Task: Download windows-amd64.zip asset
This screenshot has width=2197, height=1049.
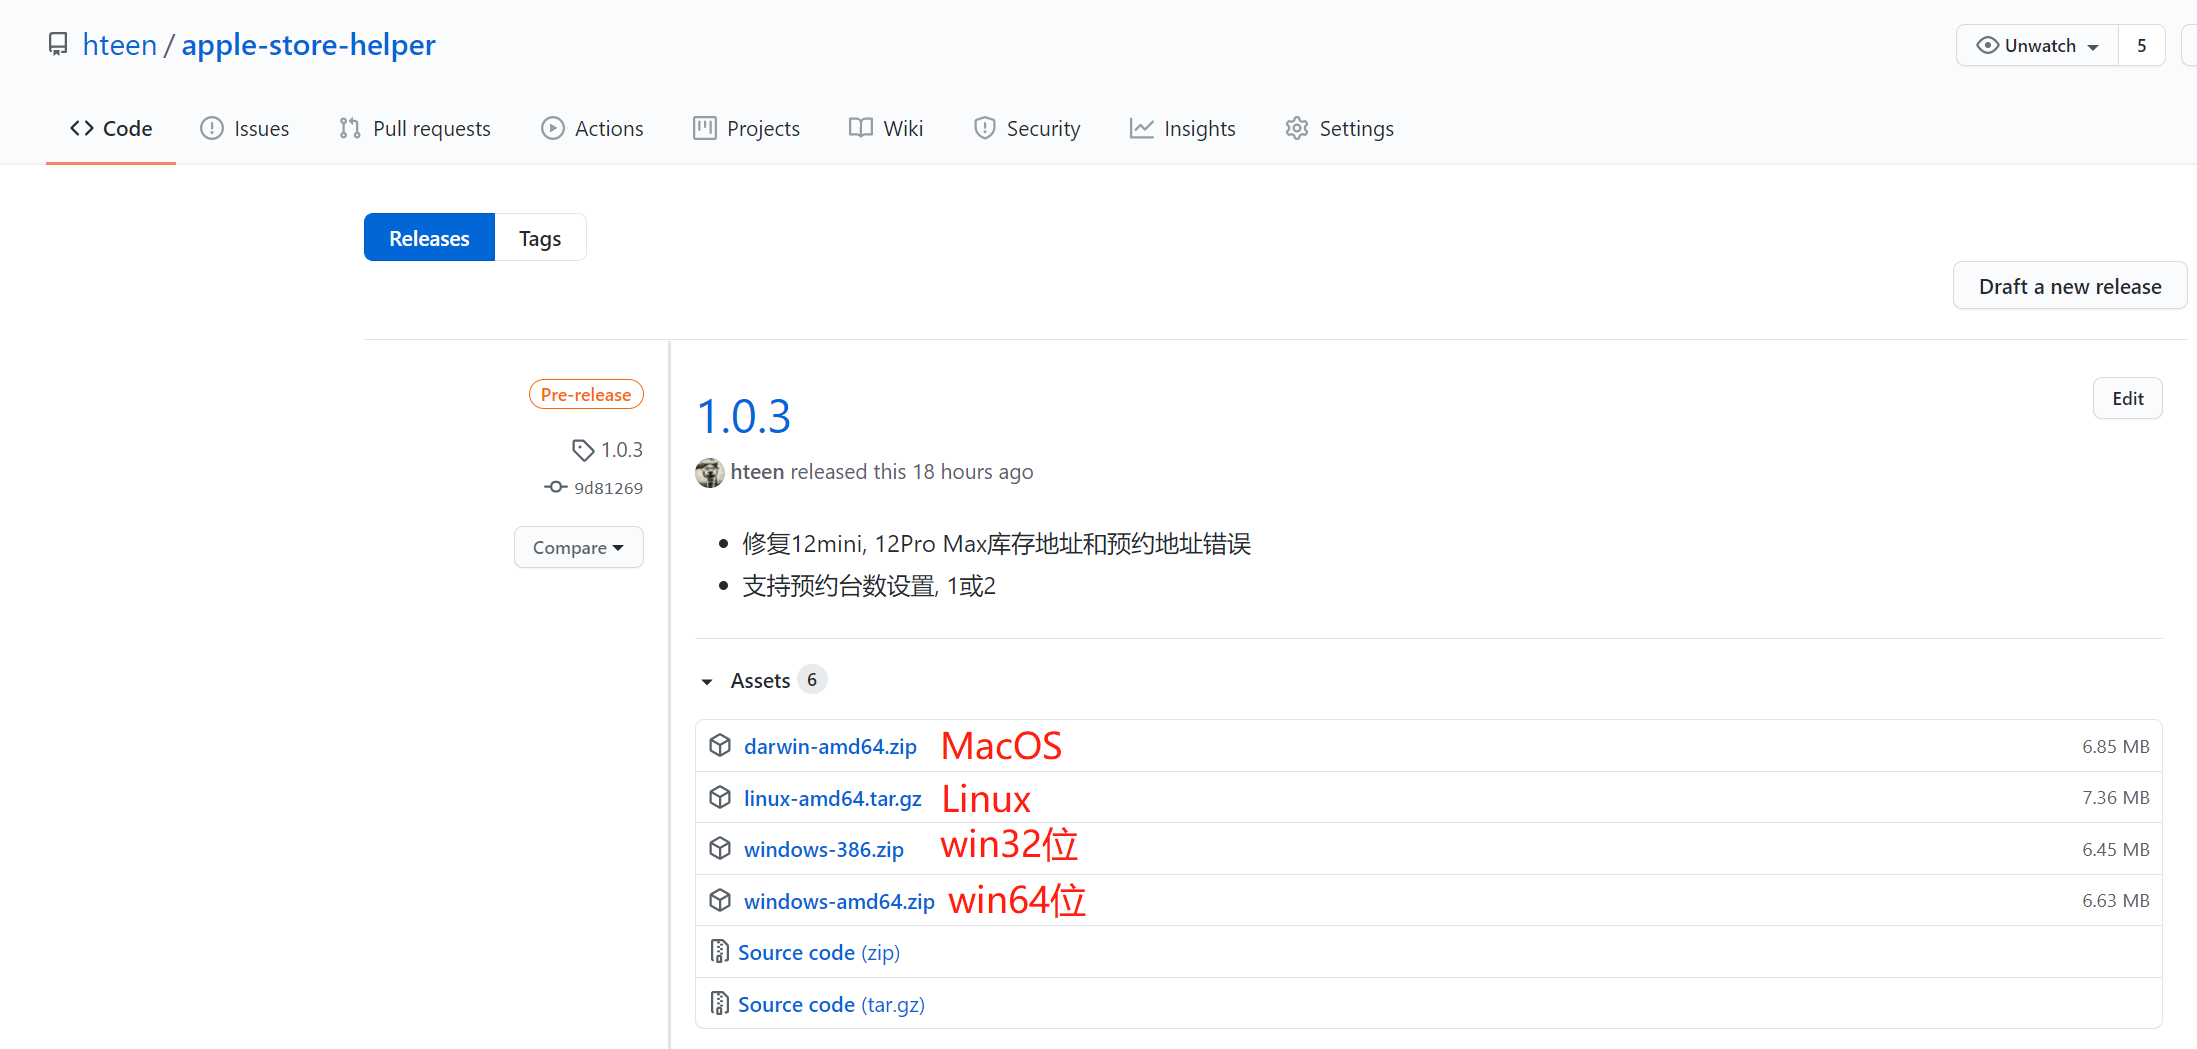Action: pos(839,901)
